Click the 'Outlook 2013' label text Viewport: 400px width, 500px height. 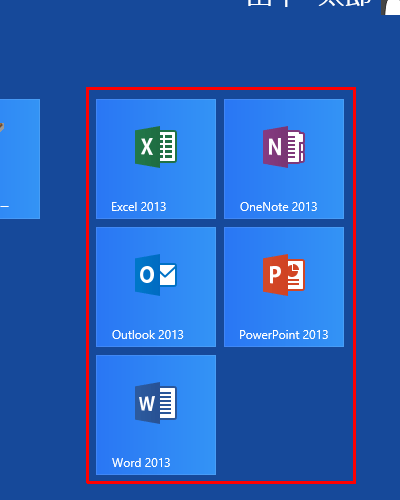coord(148,335)
